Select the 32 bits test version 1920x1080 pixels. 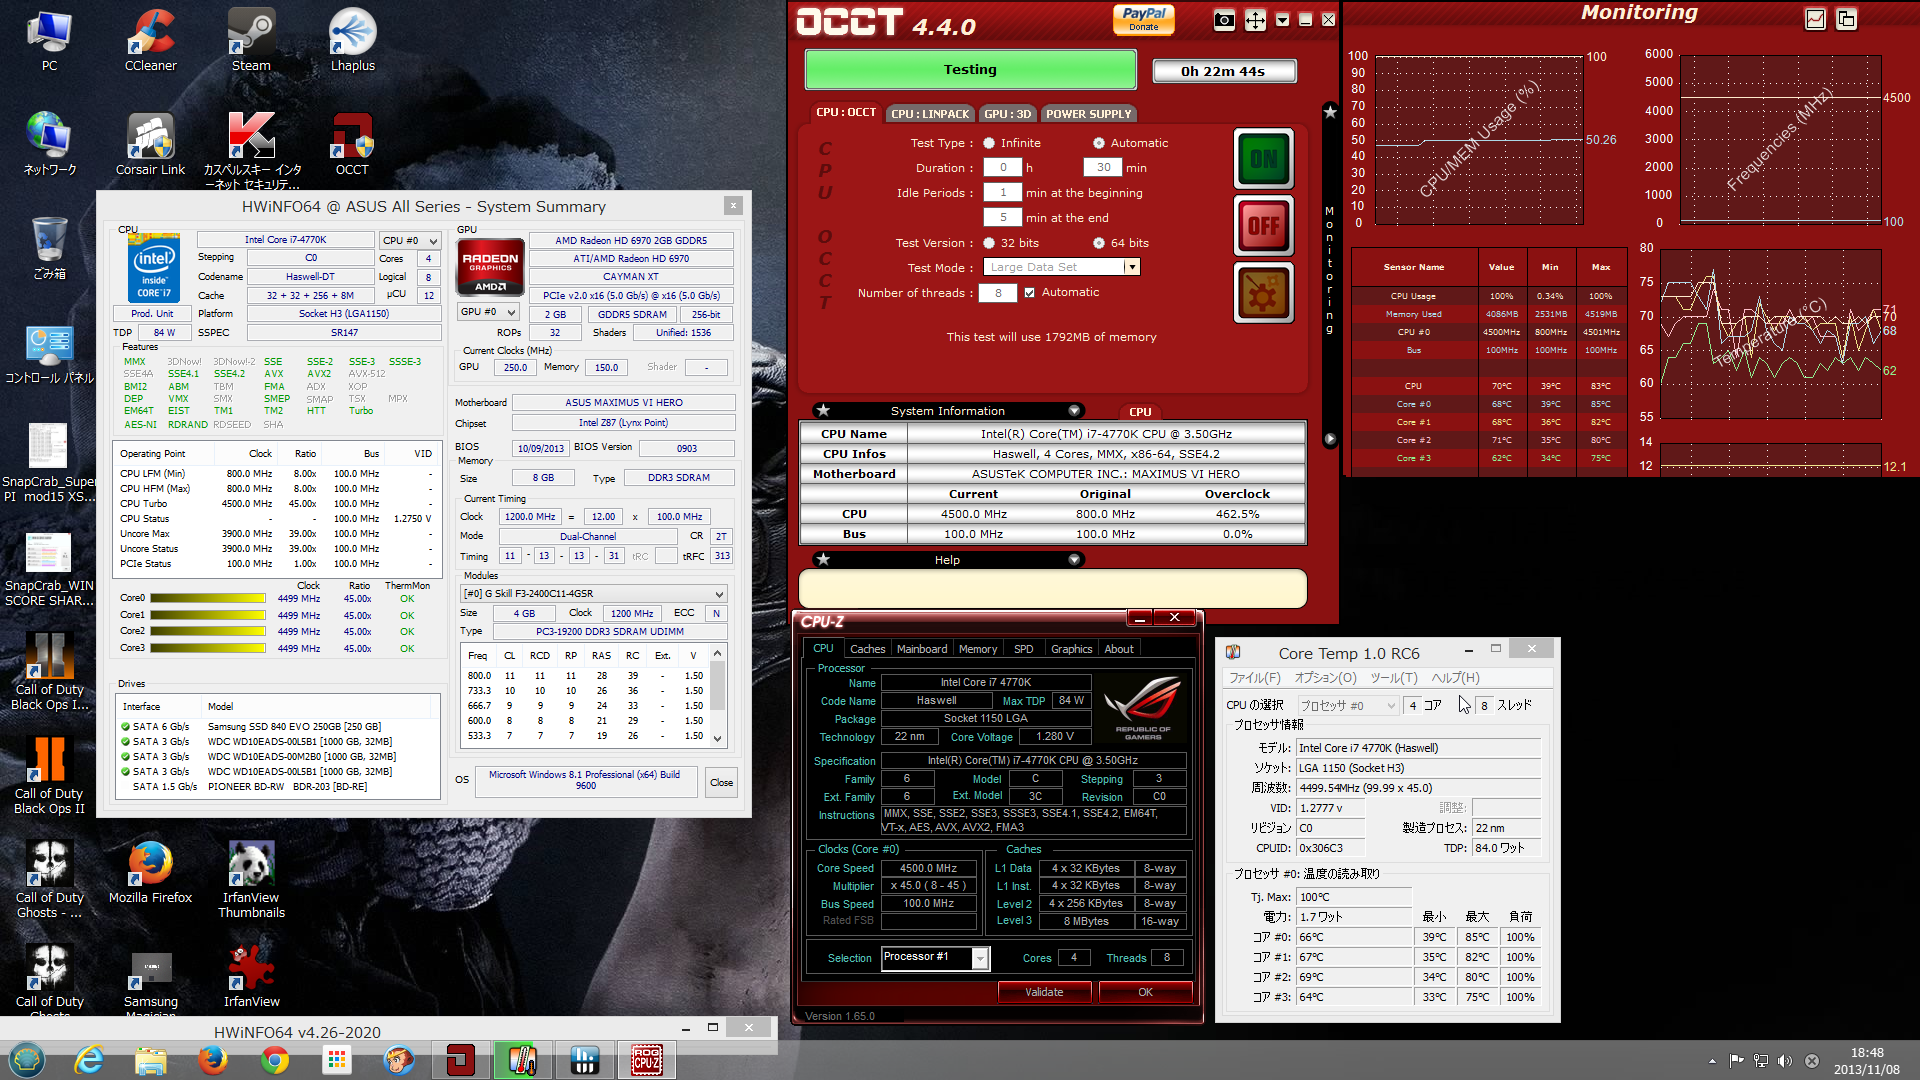coord(989,243)
